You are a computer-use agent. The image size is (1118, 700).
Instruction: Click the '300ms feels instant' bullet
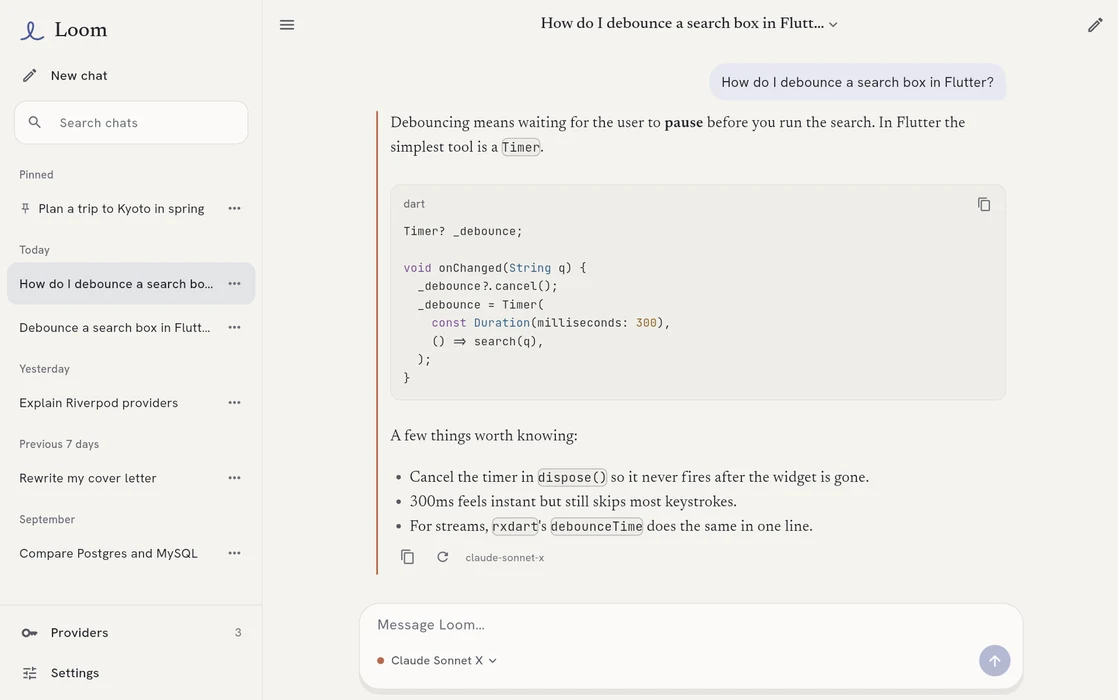[573, 501]
